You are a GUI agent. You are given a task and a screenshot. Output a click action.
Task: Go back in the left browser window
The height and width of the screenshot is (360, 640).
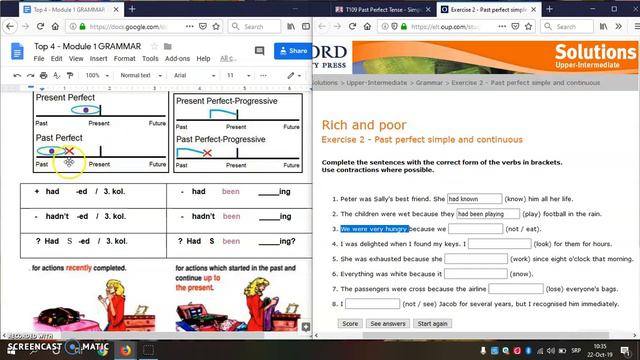(10, 27)
